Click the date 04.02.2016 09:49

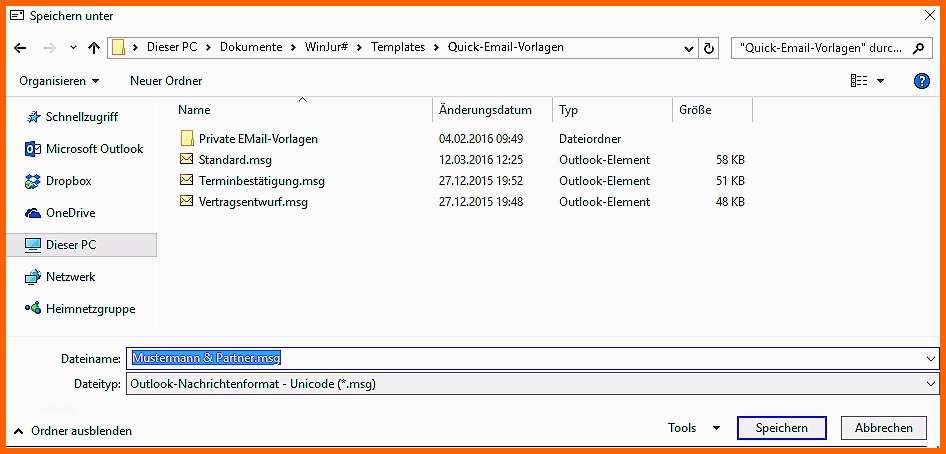tap(481, 139)
